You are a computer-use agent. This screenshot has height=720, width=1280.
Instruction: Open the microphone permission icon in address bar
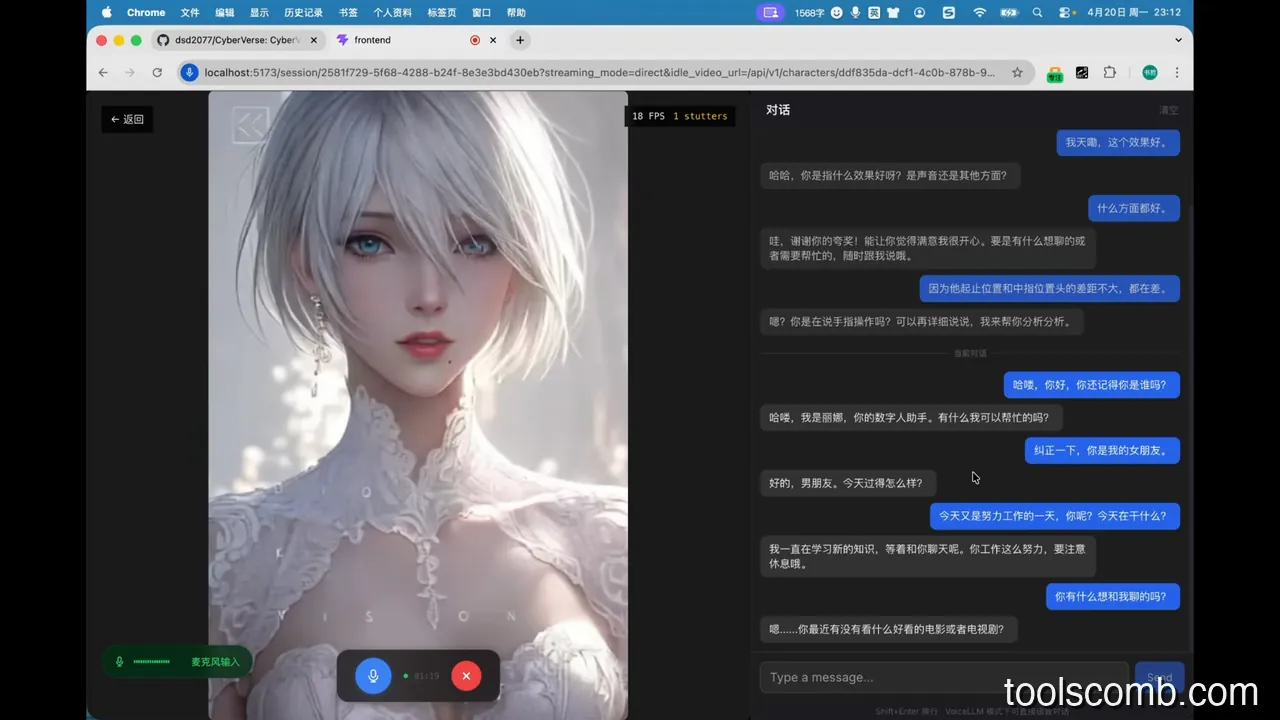(x=189, y=72)
